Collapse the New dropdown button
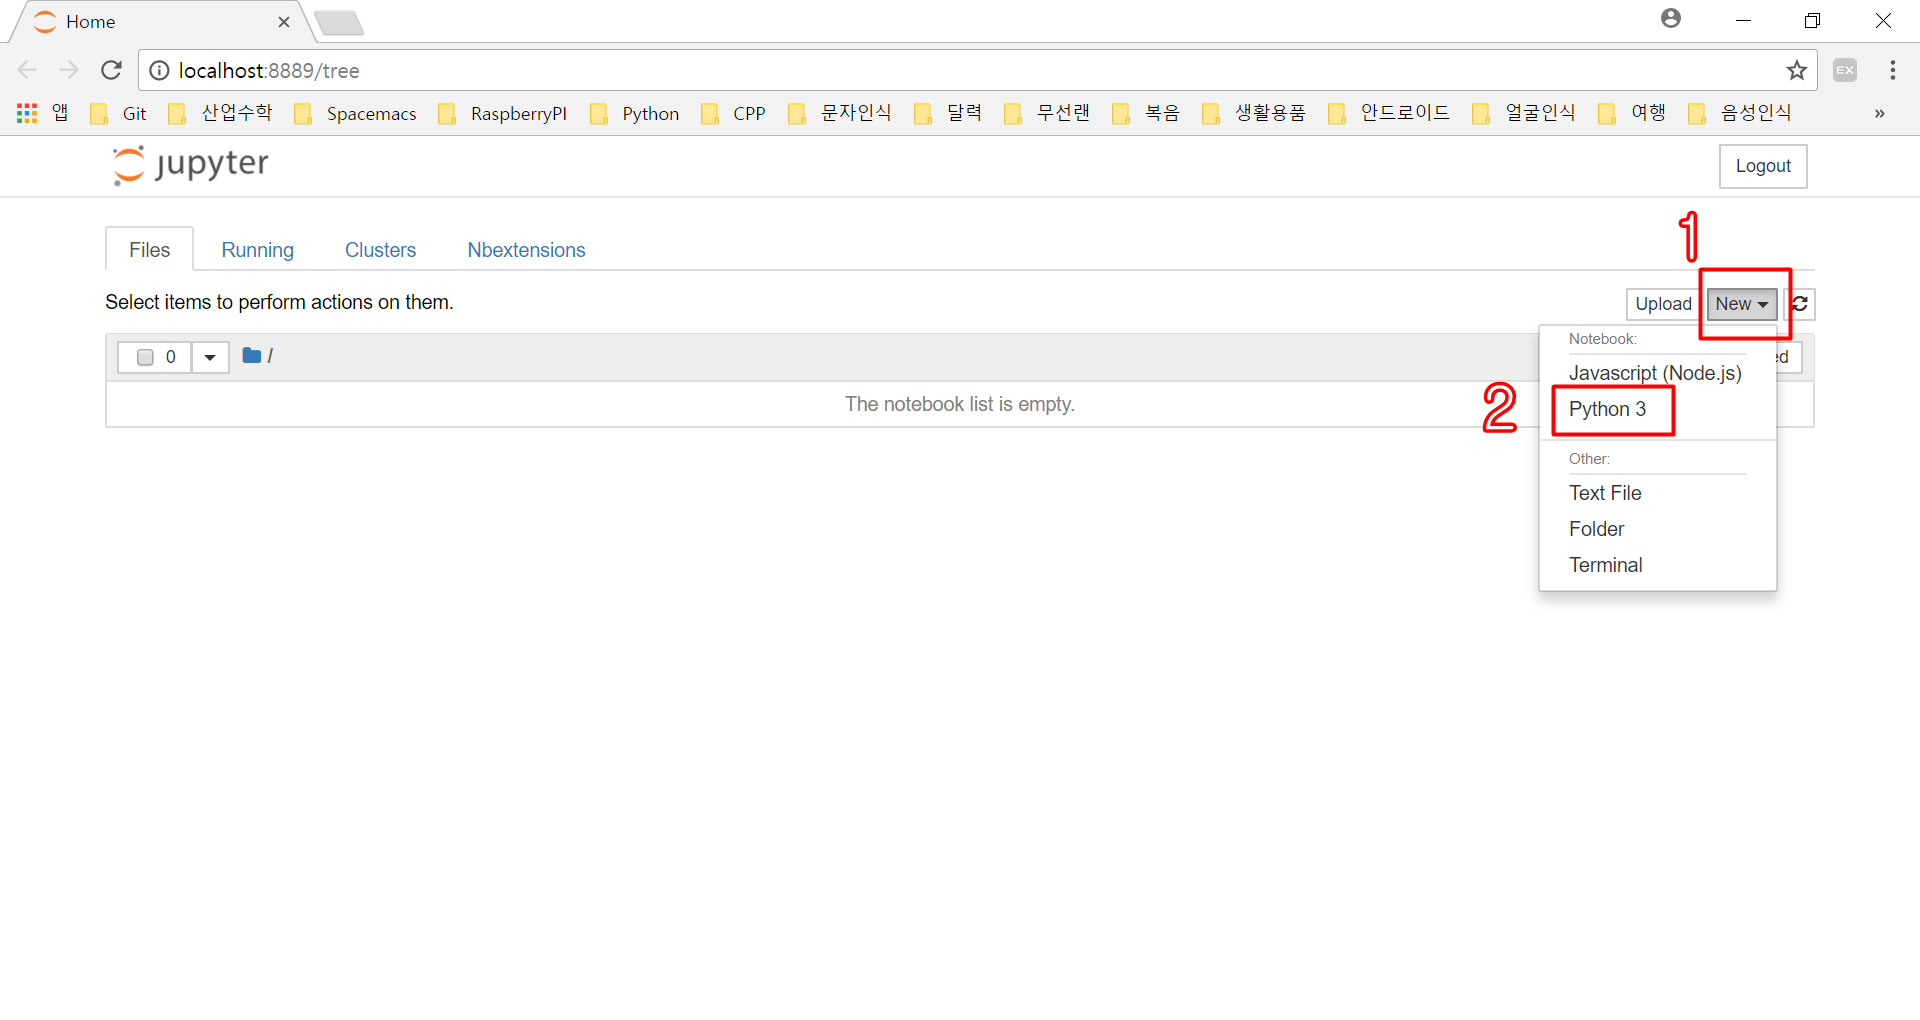This screenshot has height=1020, width=1920. coord(1741,304)
